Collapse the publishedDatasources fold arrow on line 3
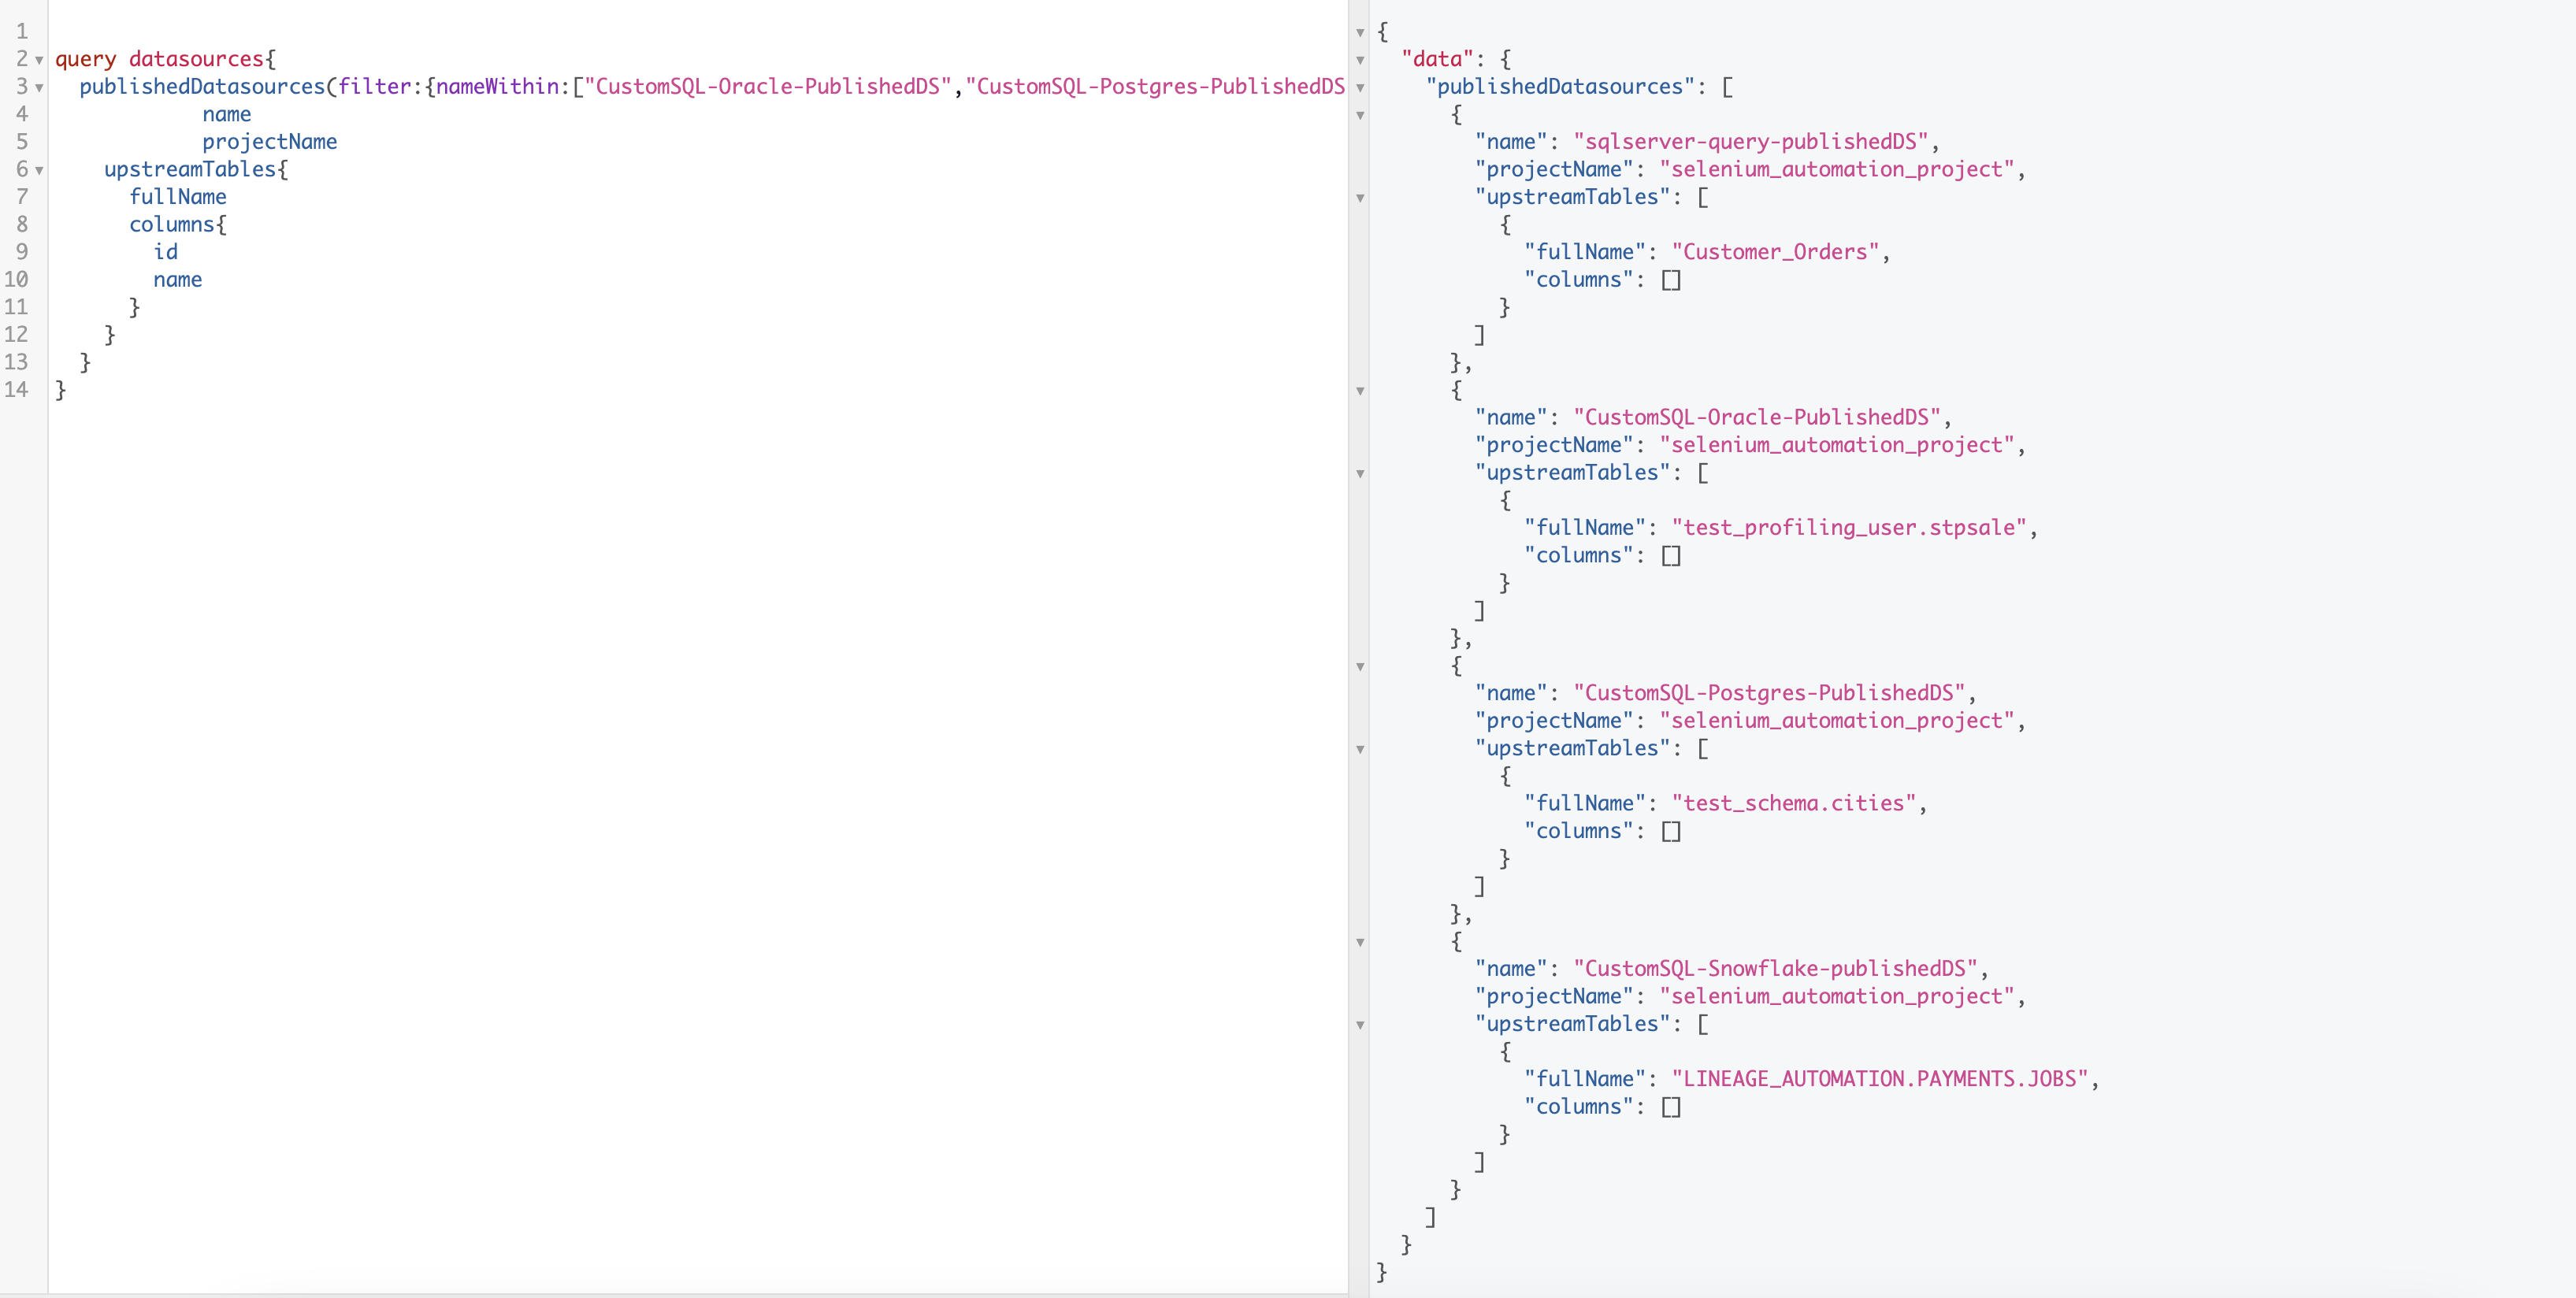The image size is (2576, 1298). [x=39, y=88]
